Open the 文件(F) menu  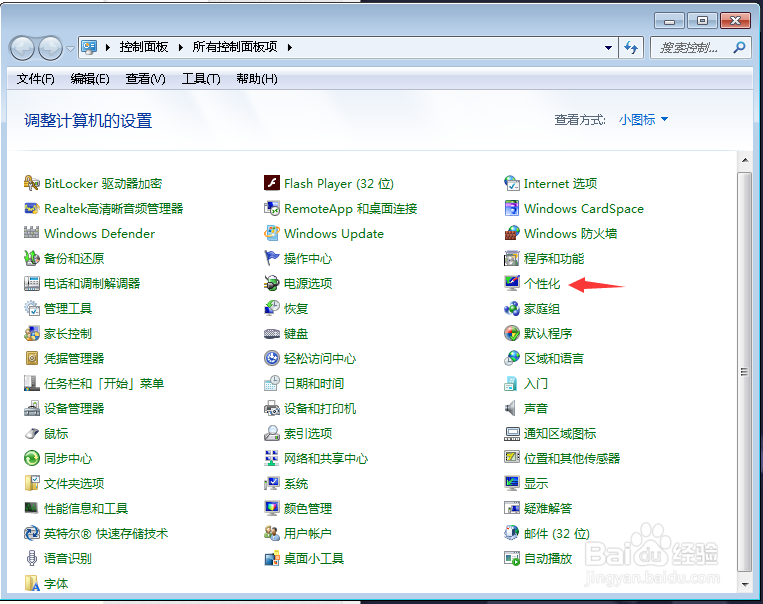click(x=36, y=79)
